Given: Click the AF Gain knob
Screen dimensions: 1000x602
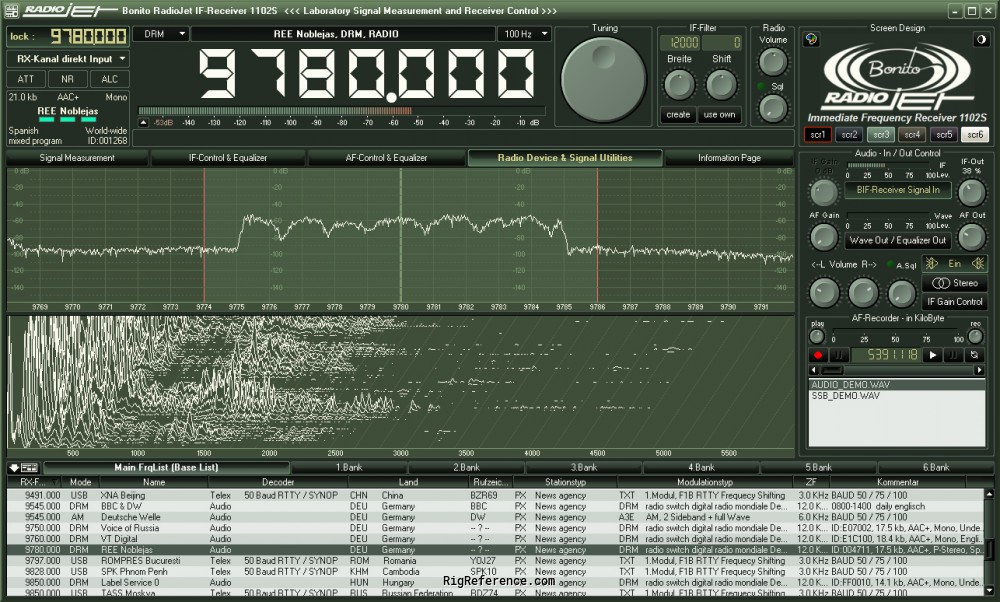Looking at the screenshot, I should click(823, 237).
